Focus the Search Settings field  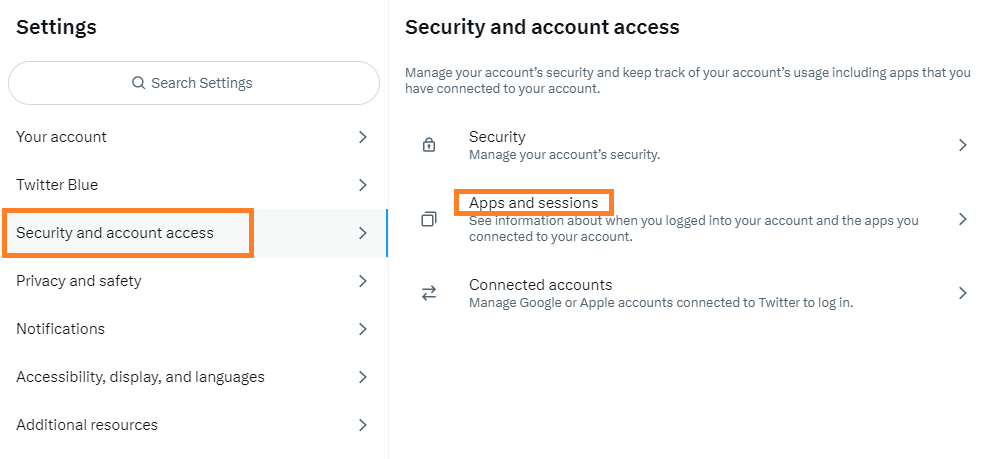tap(194, 83)
